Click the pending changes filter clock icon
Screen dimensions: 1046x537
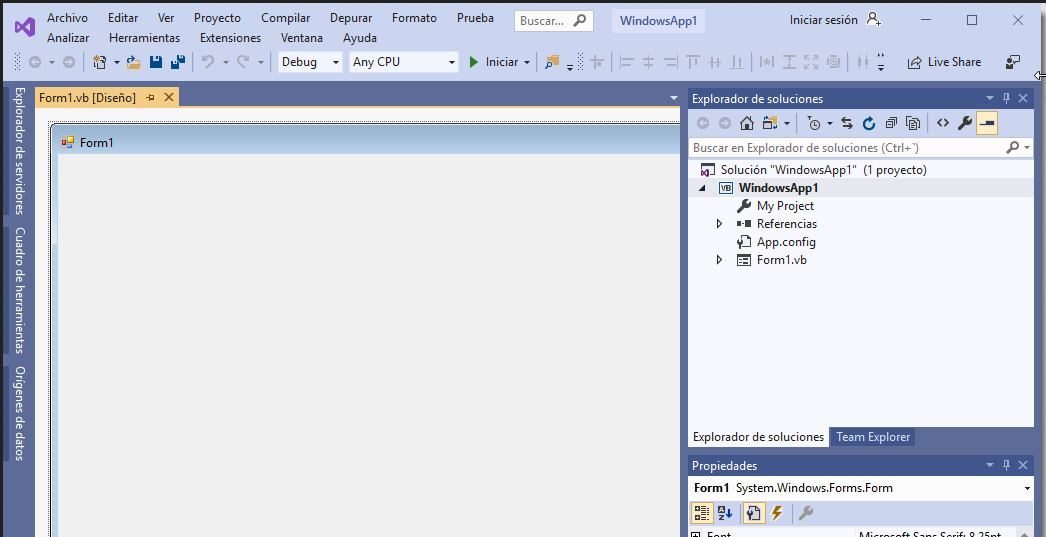coord(814,123)
